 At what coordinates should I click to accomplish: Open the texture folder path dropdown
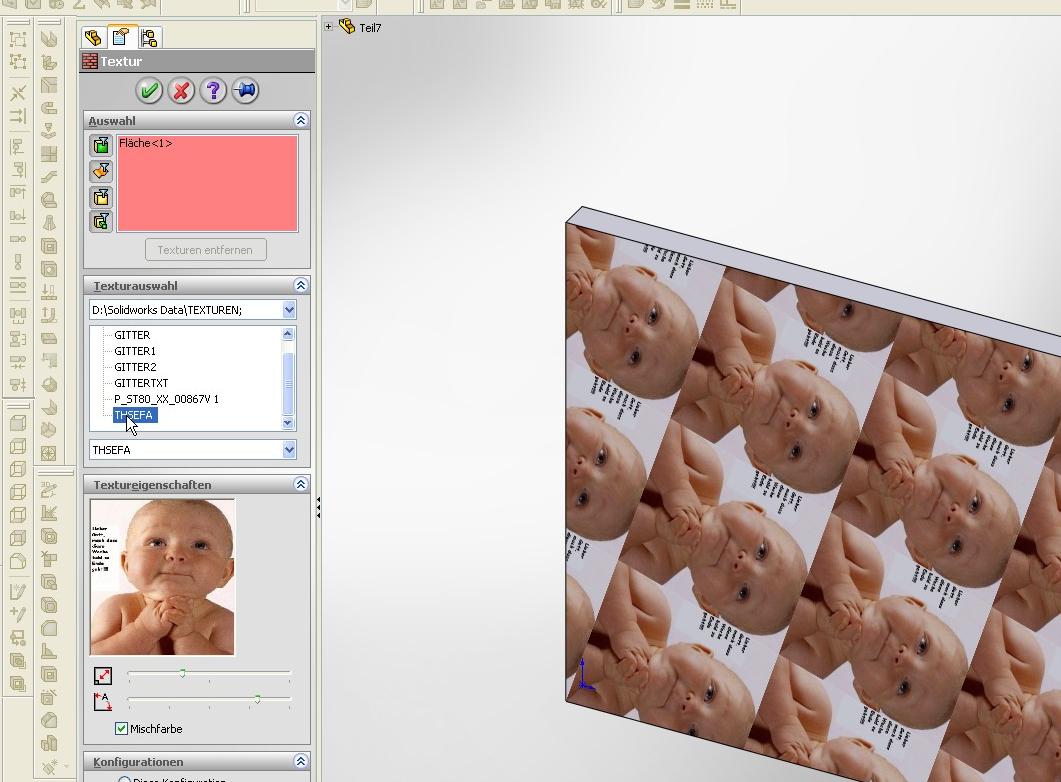coord(289,310)
